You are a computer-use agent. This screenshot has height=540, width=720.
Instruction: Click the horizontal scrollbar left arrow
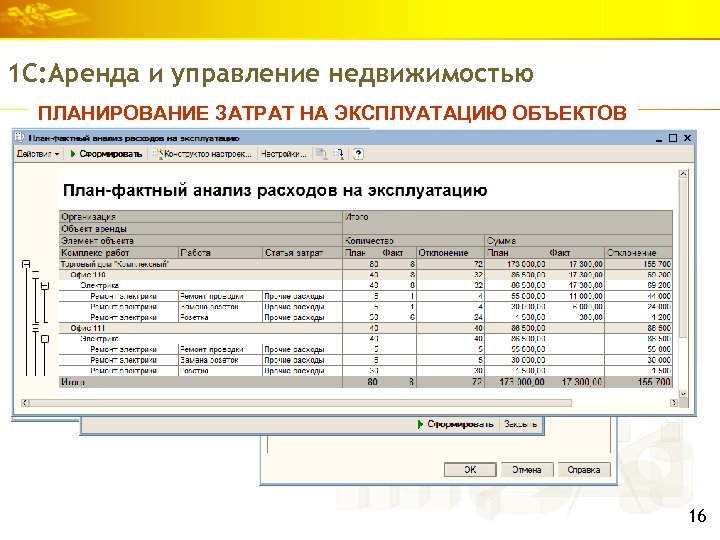25,403
